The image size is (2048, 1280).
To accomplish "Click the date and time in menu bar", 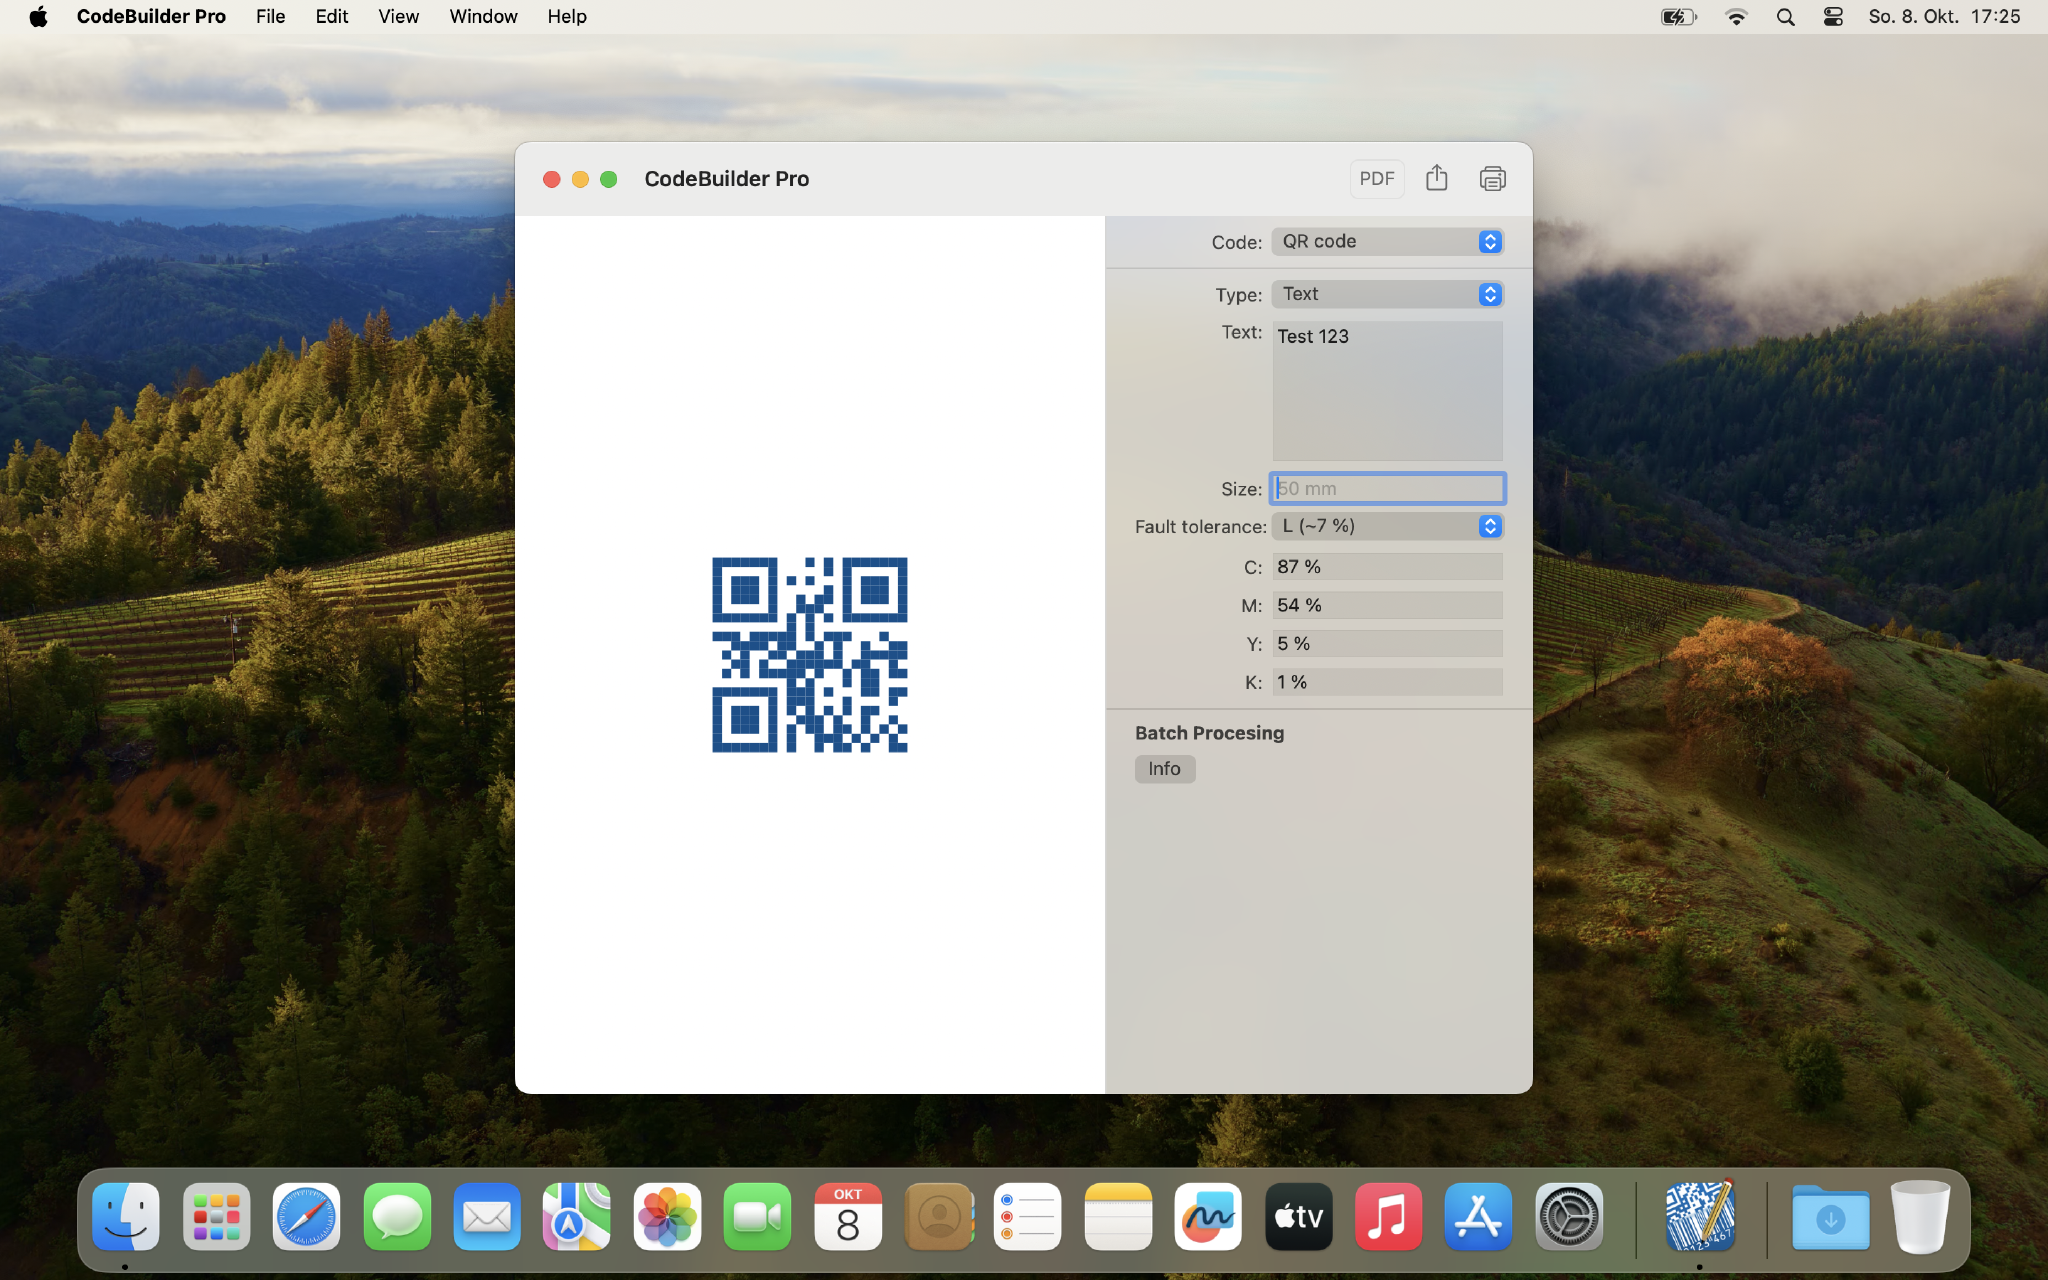I will pyautogui.click(x=1944, y=17).
